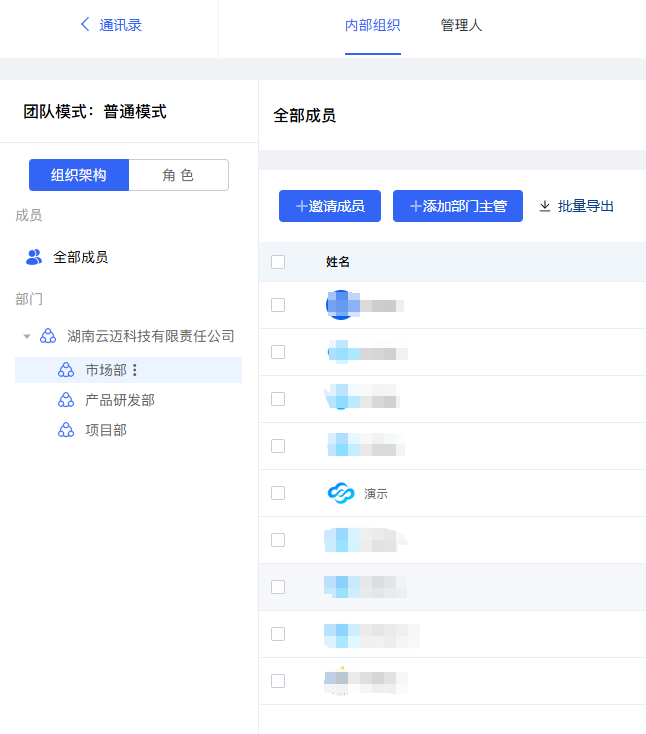Select the 内部组织 tab
Viewport: 646px width, 734px height.
click(372, 25)
